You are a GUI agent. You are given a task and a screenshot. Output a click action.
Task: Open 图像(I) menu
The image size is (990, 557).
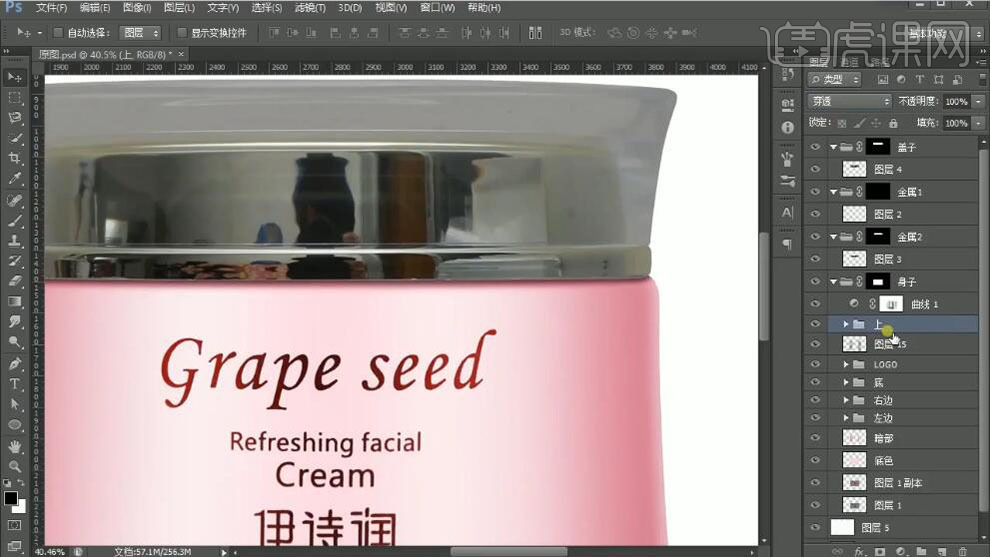click(x=137, y=8)
